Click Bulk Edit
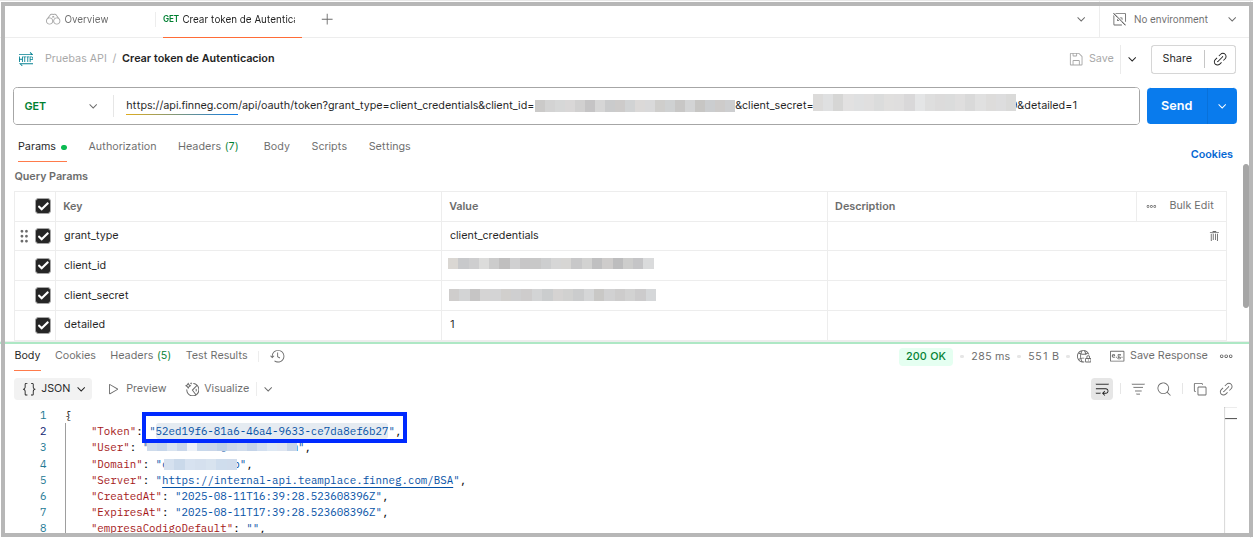The height and width of the screenshot is (538, 1253). click(1191, 206)
